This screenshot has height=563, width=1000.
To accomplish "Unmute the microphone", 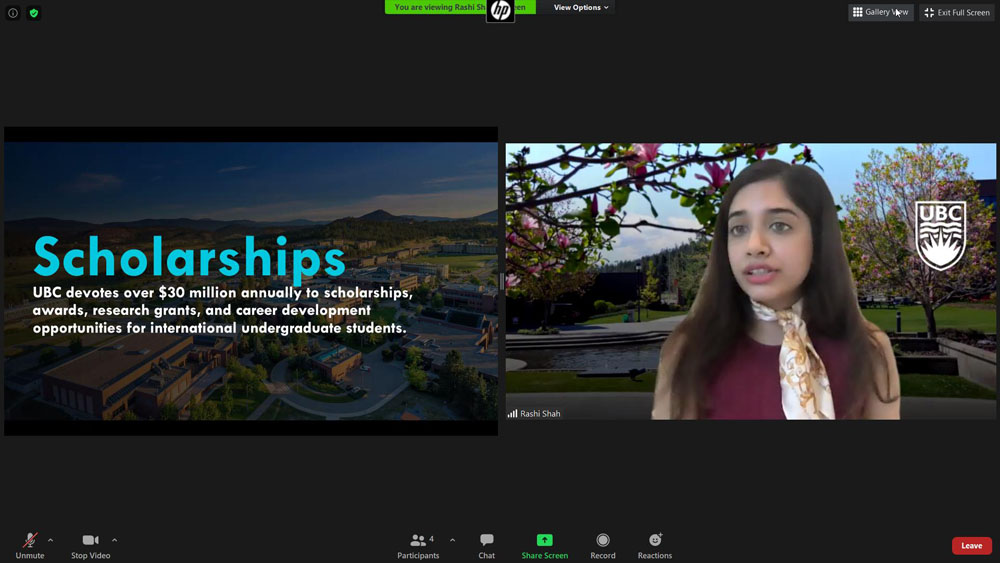I will [30, 546].
